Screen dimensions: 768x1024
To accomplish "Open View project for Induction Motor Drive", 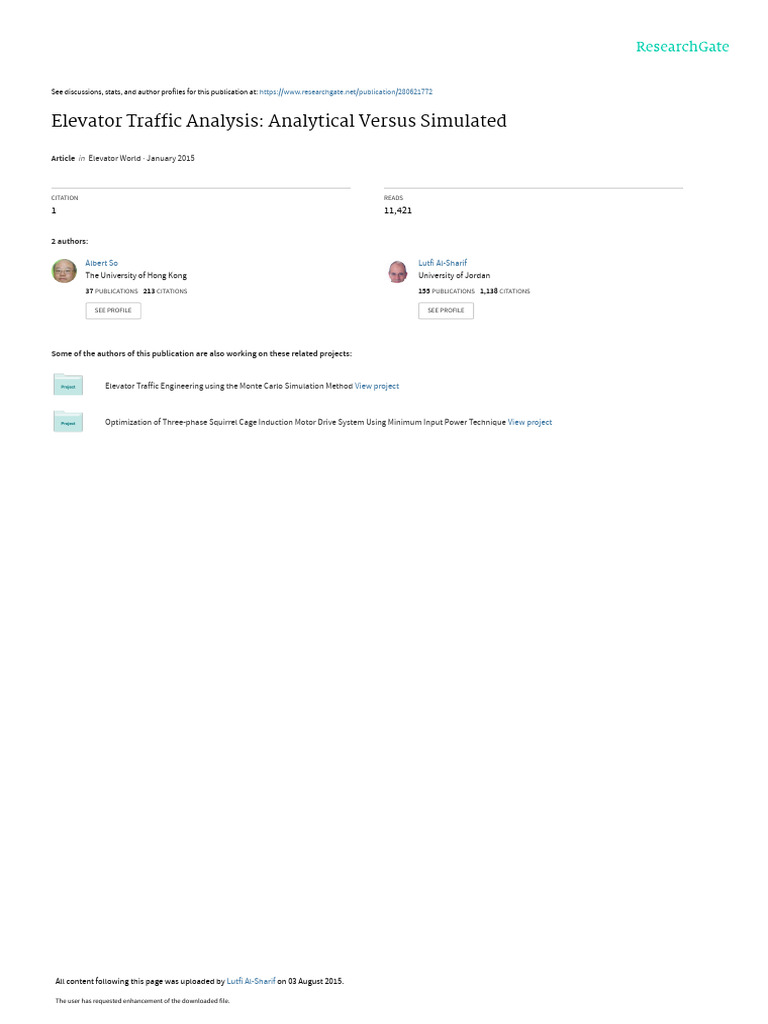I will [x=530, y=423].
